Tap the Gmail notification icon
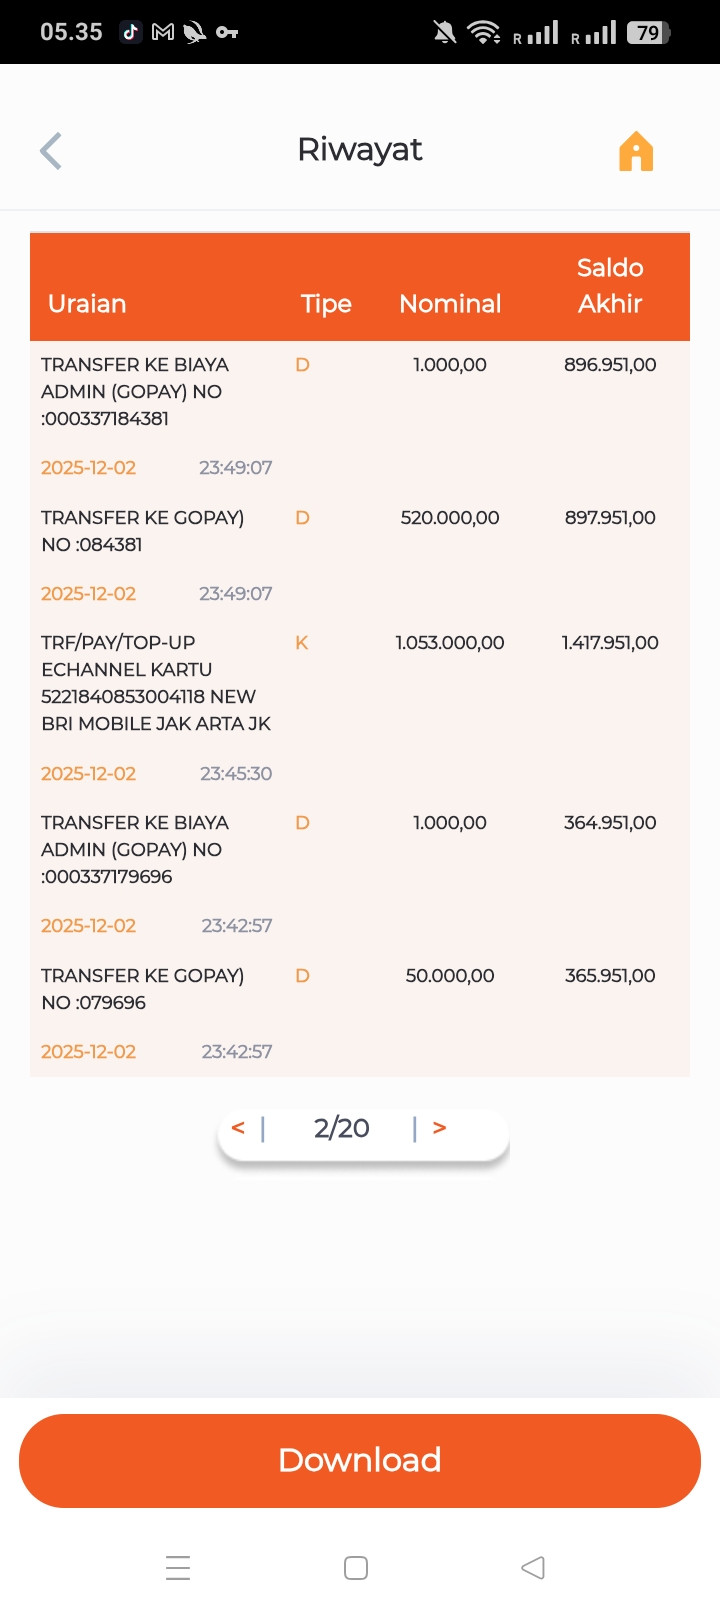This screenshot has height=1612, width=720. (x=162, y=32)
